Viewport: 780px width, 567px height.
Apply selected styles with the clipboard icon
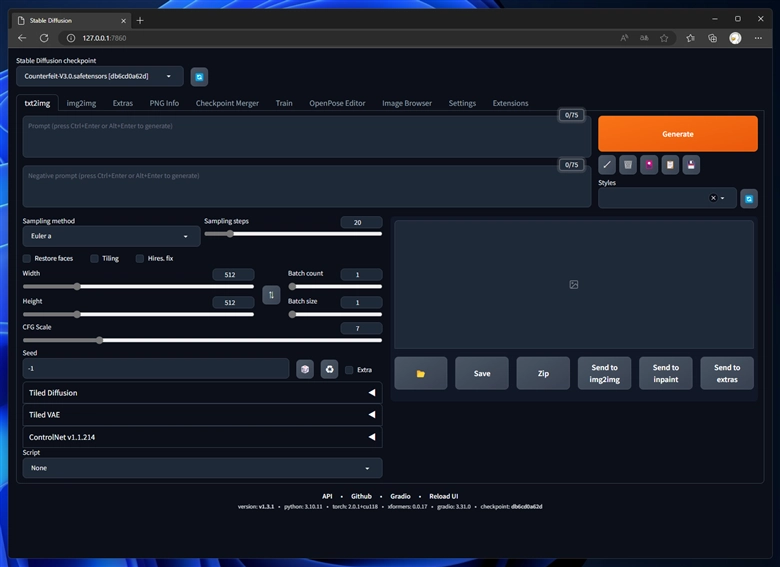coord(670,164)
